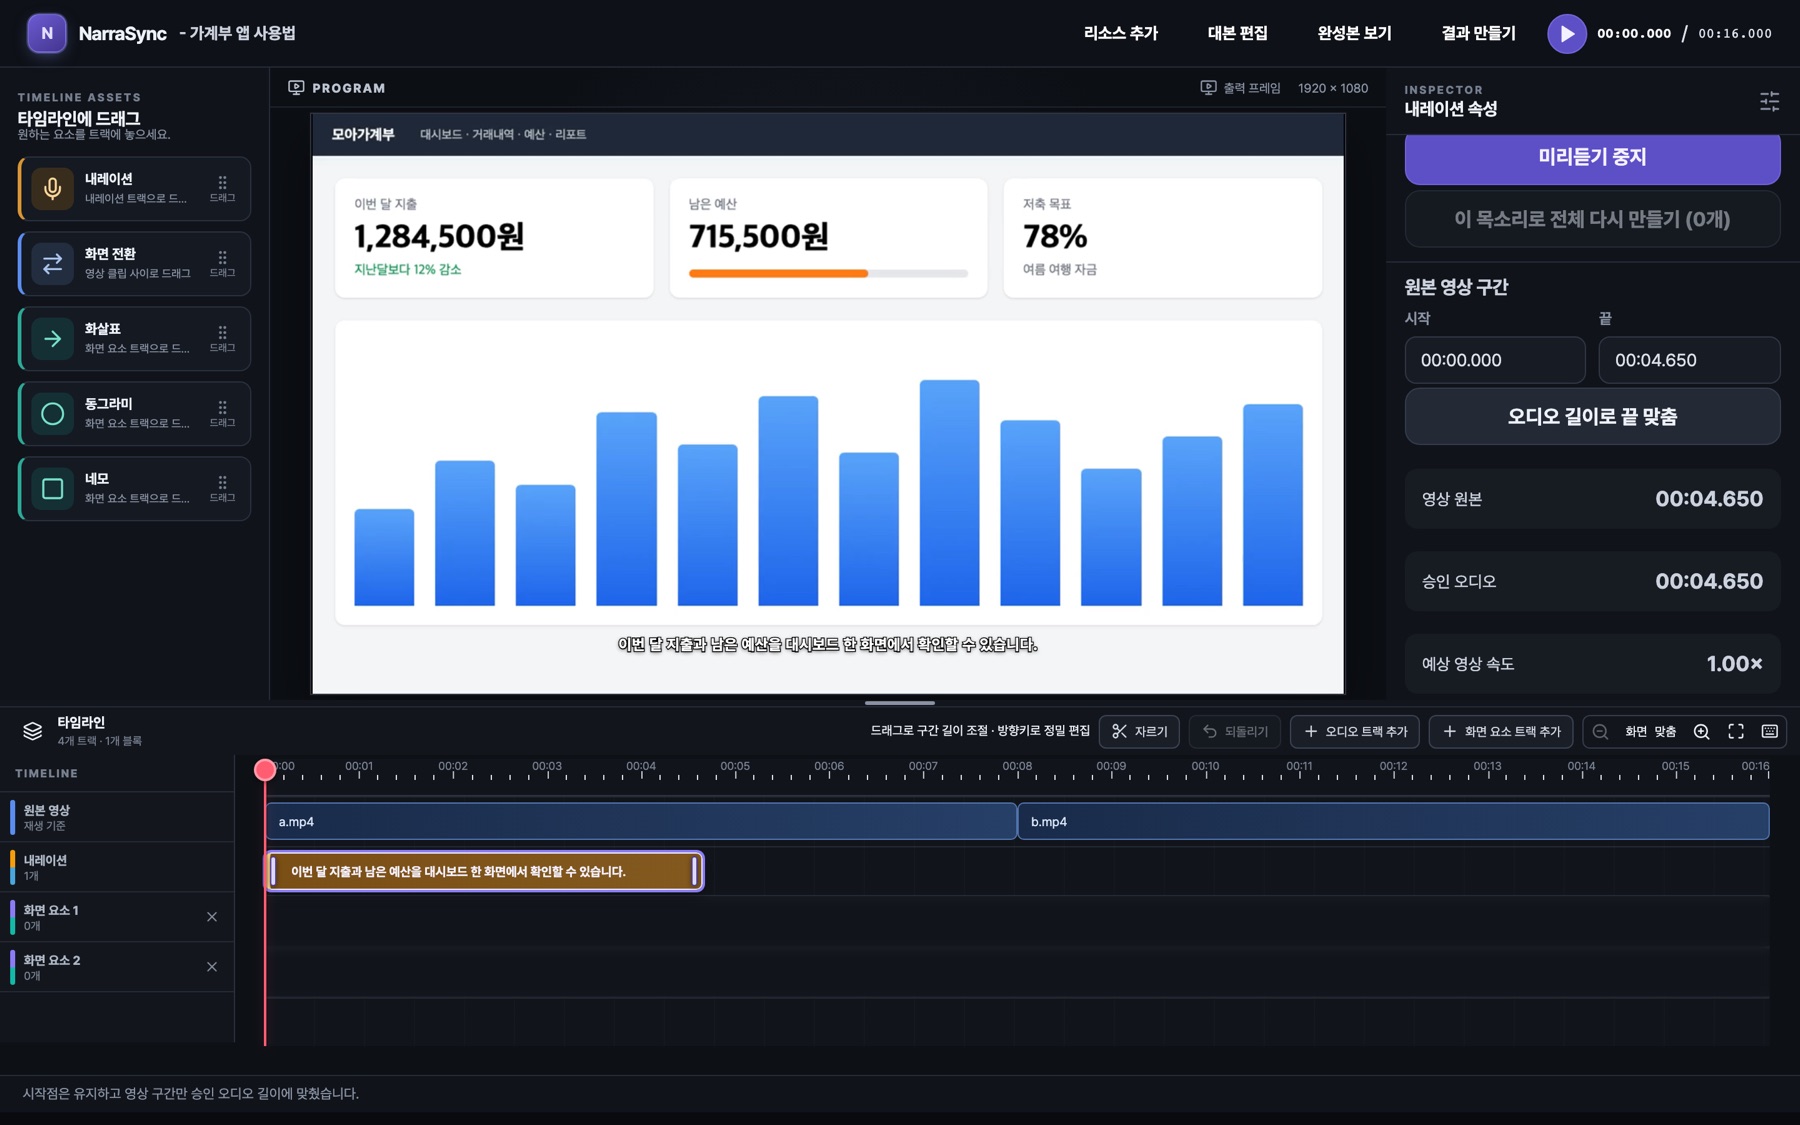Open 결과 만들기 in top navigation
This screenshot has width=1800, height=1125.
[x=1478, y=33]
